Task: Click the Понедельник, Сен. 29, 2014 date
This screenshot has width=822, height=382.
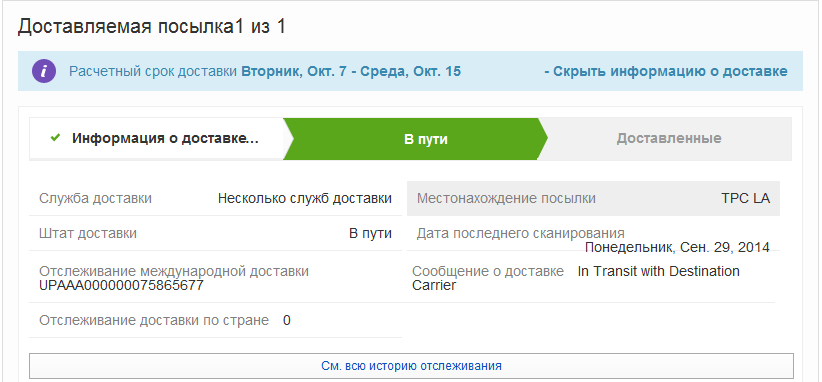Action: [x=677, y=247]
